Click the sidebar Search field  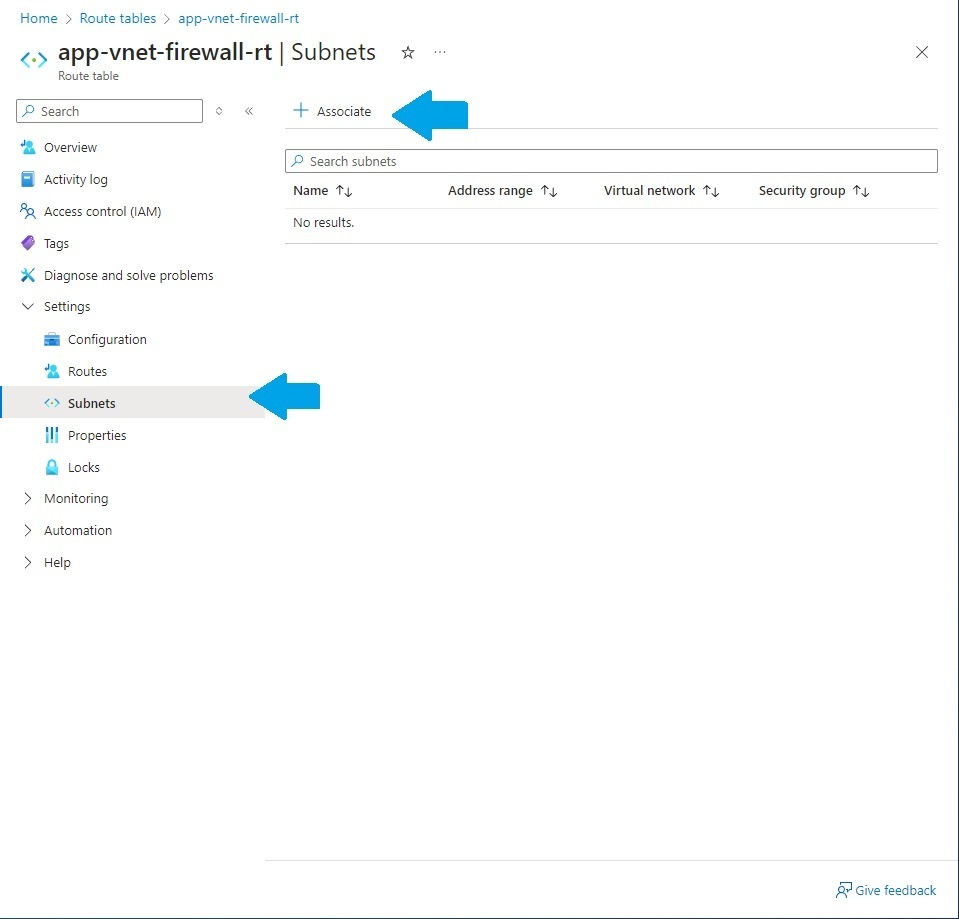(x=109, y=111)
